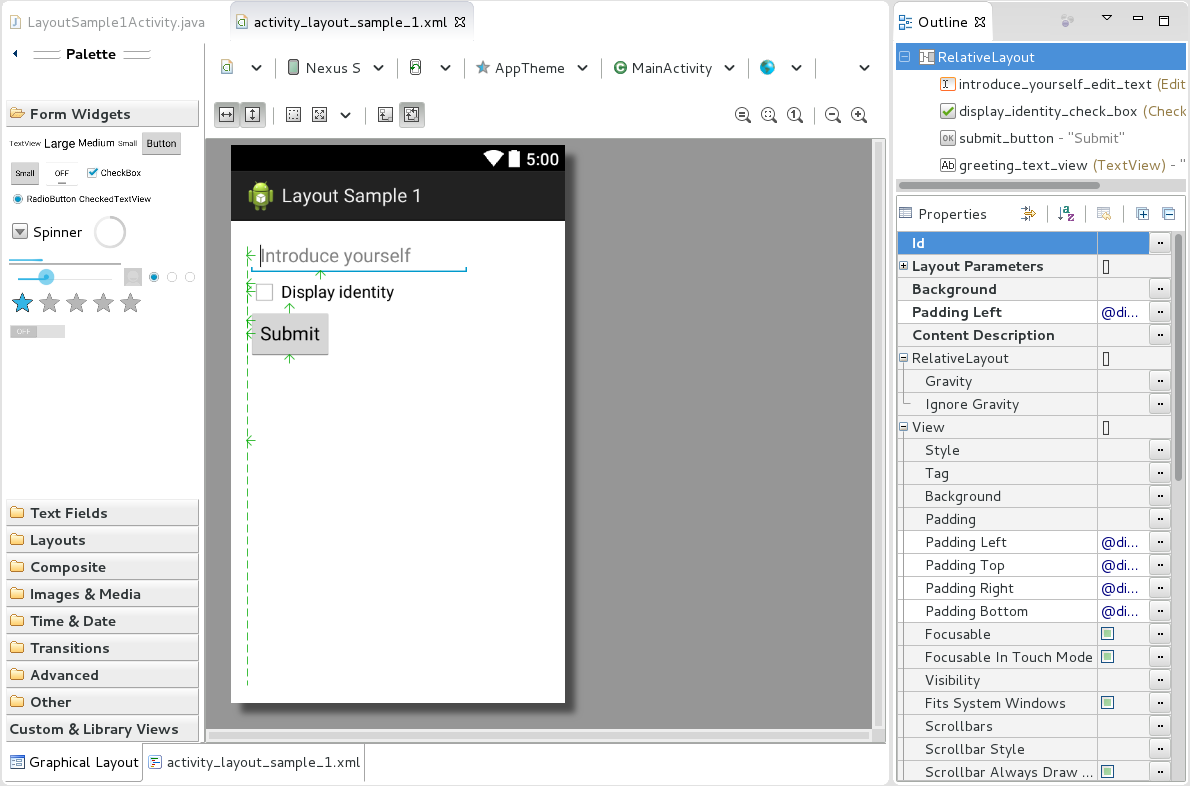
Task: Click the zoom in magnifier icon
Action: click(859, 115)
